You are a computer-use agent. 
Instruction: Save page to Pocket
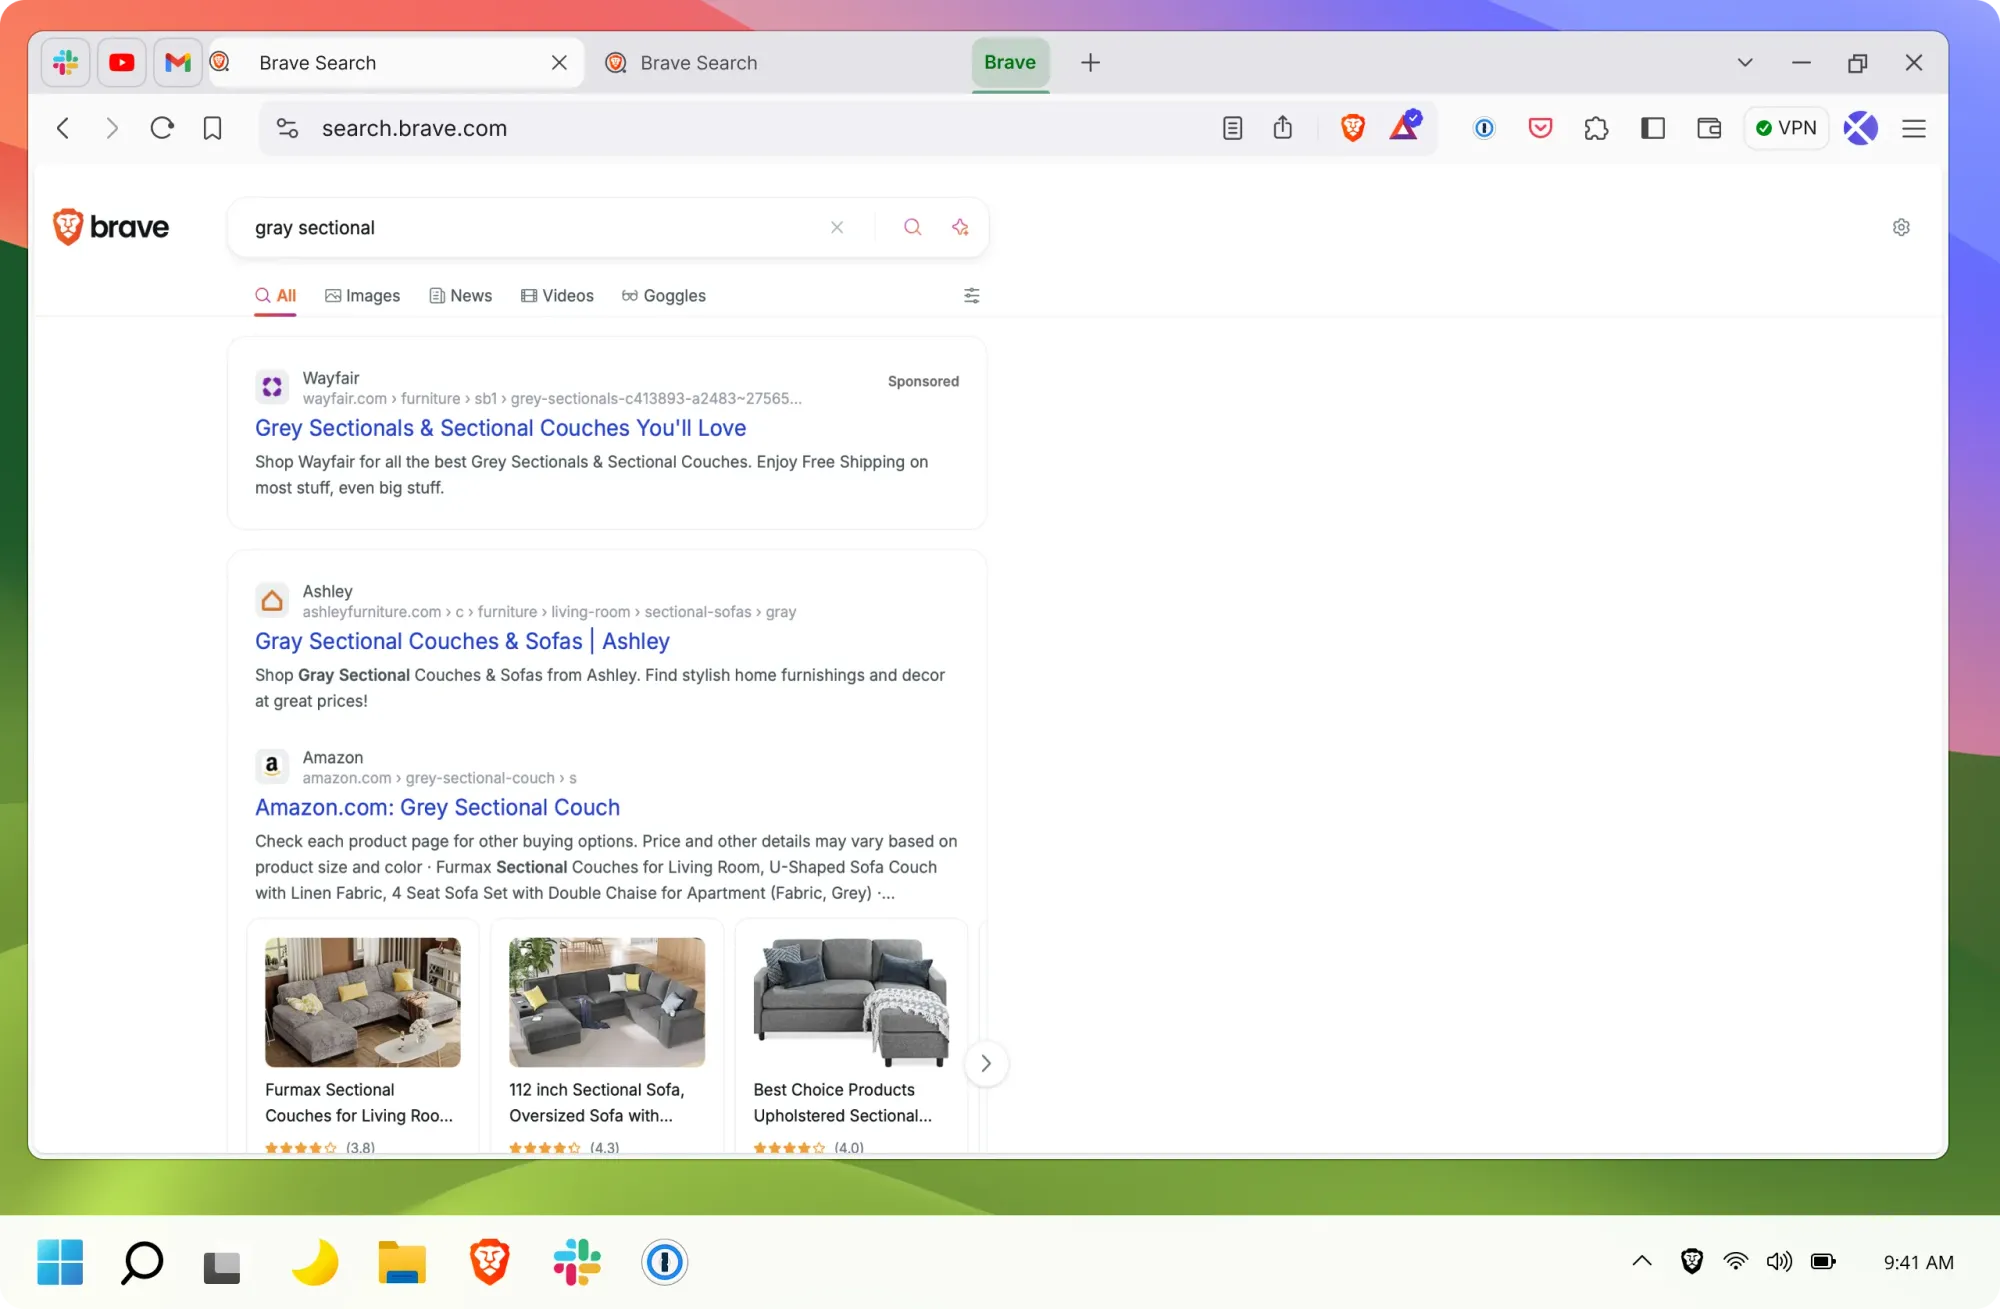click(1541, 128)
